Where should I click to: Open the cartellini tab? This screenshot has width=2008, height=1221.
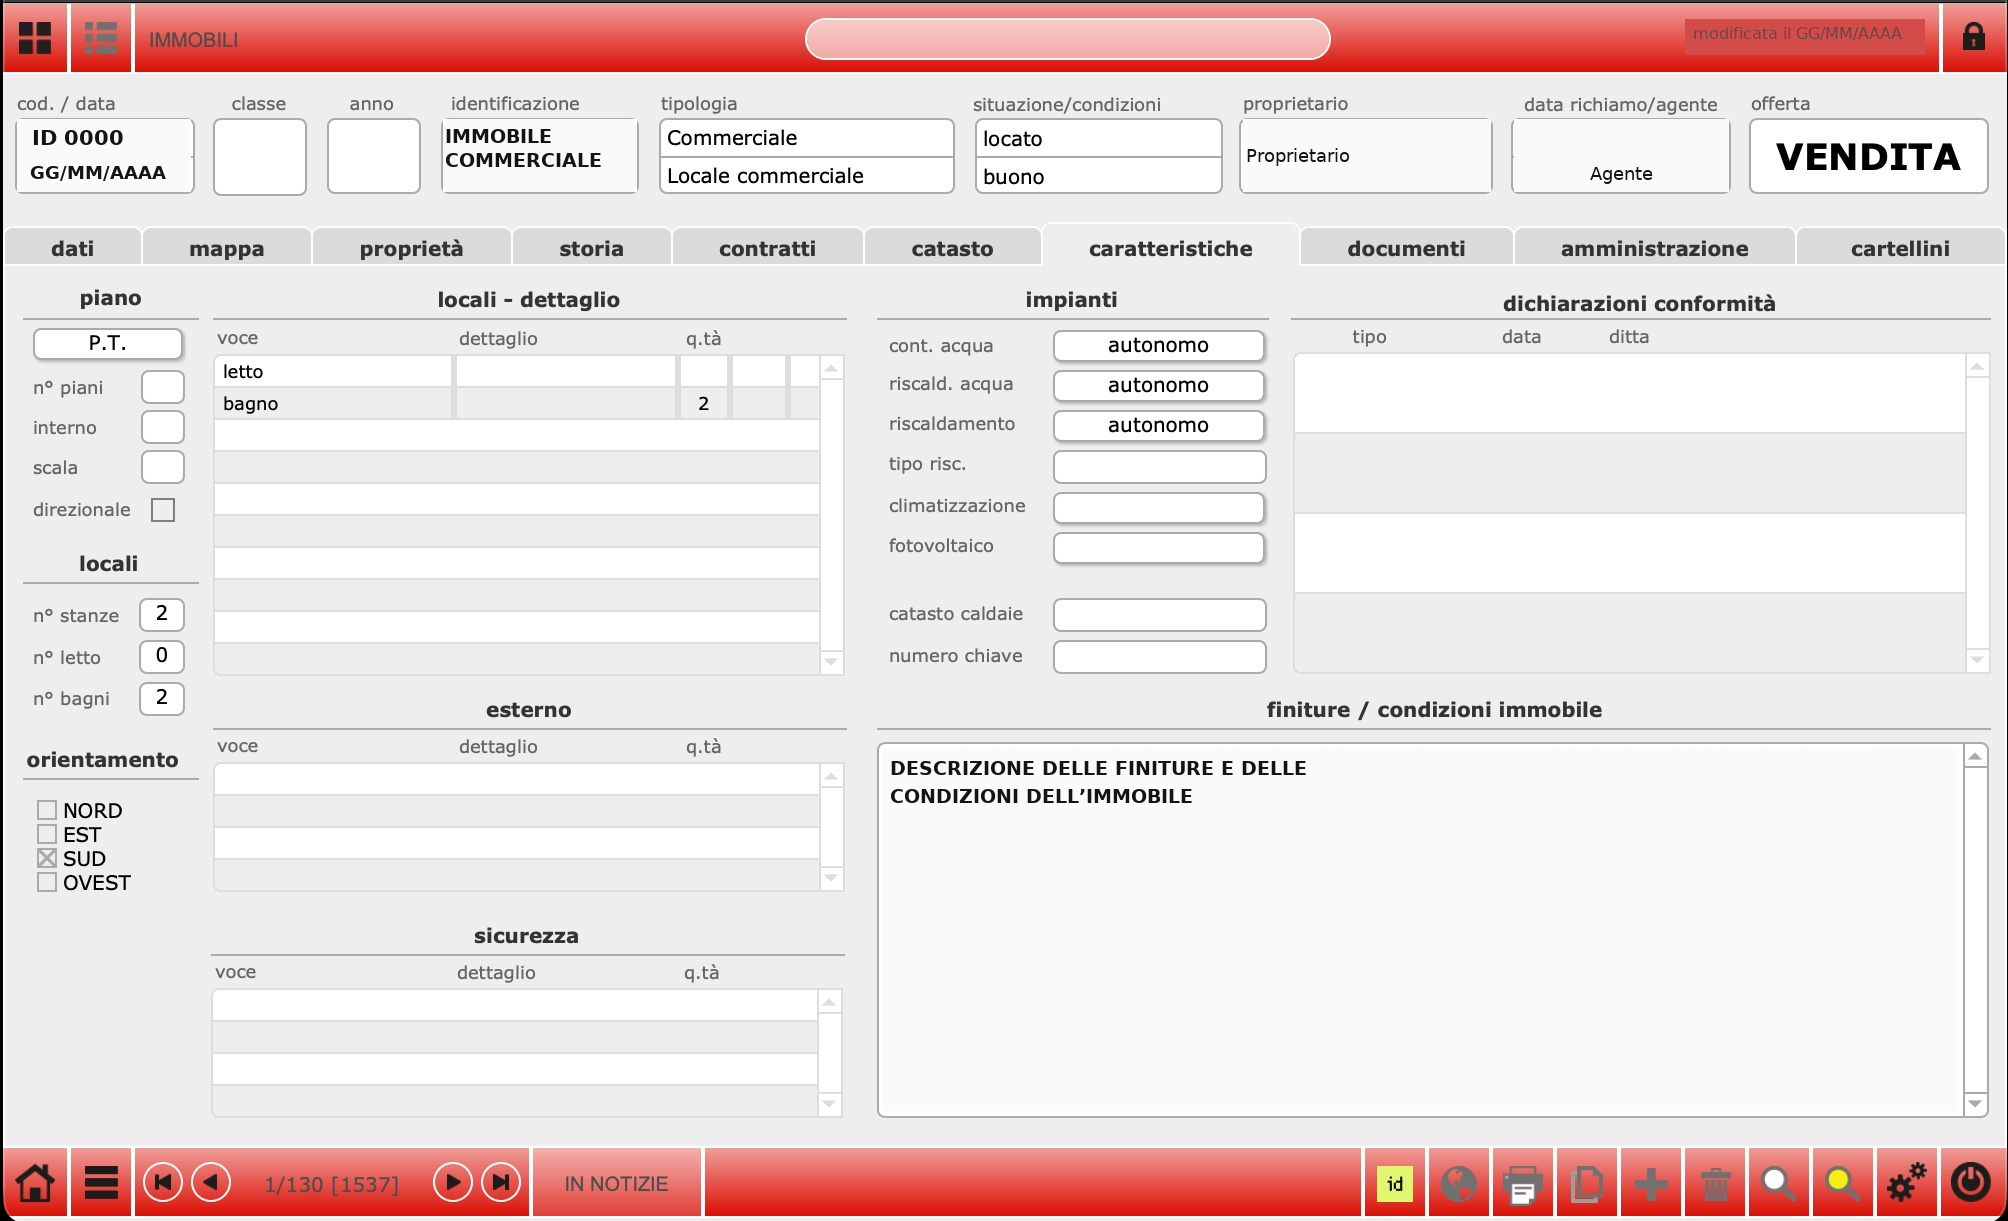[1900, 248]
